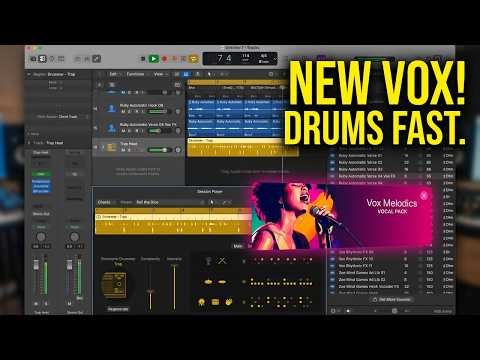The width and height of the screenshot is (480, 360).
Task: Click the volume fader on the left channel strip
Action: coord(36,265)
